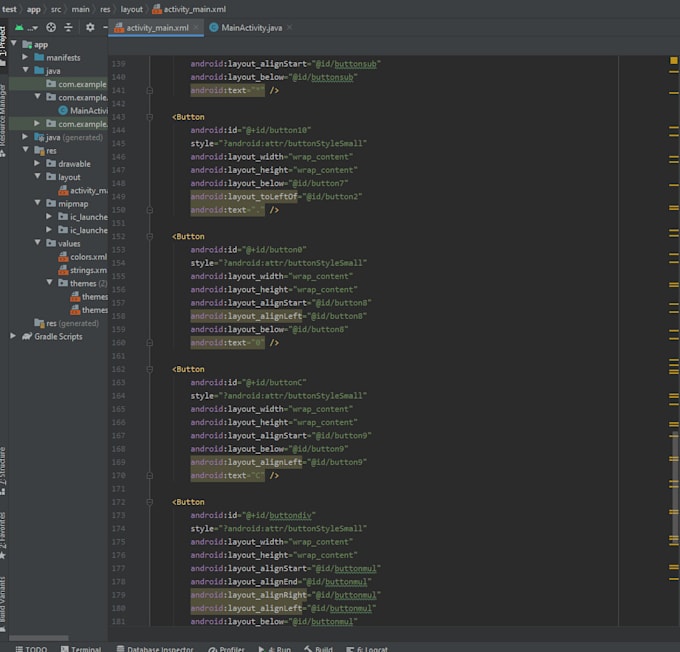The image size is (680, 652).
Task: Open the Gradle Scripts node
Action: pos(58,337)
